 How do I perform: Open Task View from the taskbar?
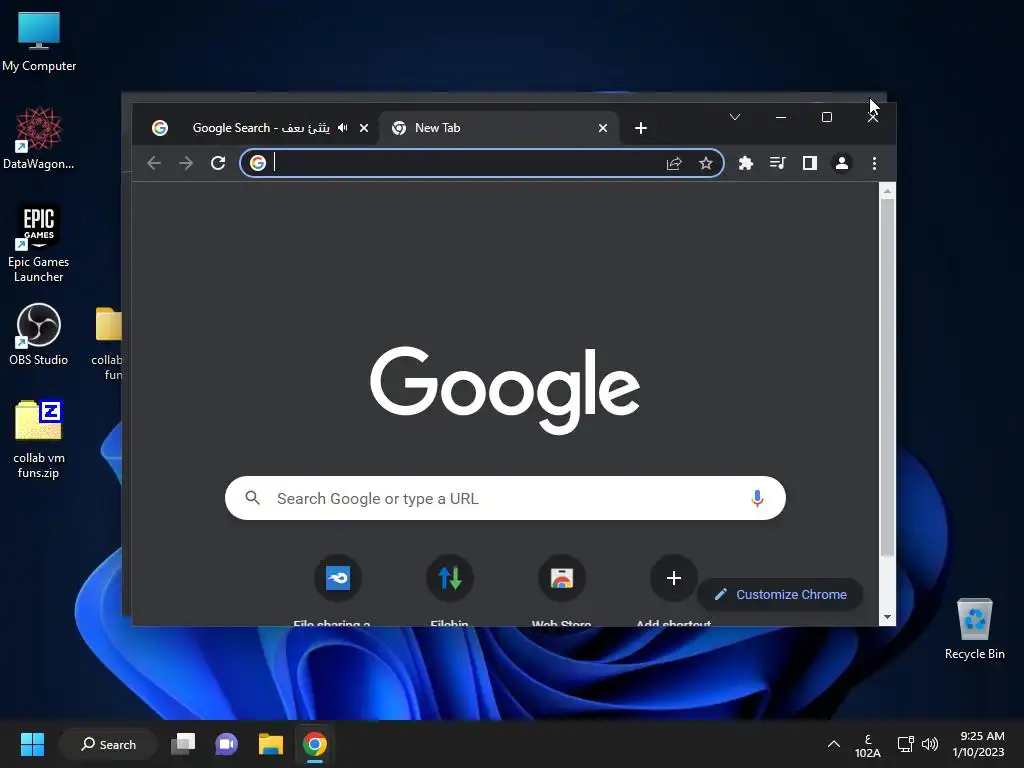[x=183, y=744]
